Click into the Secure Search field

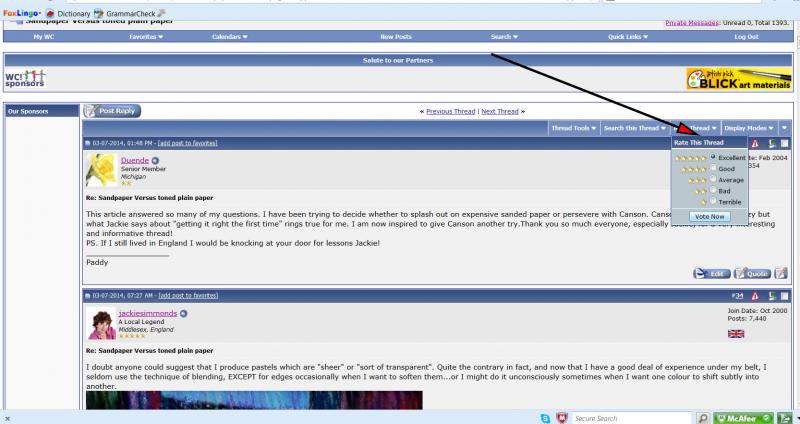pos(632,418)
